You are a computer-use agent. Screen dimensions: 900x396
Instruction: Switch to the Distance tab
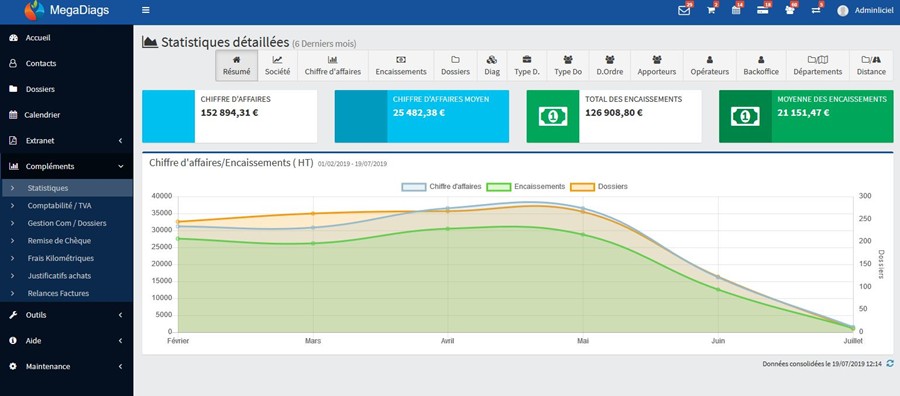pyautogui.click(x=871, y=65)
